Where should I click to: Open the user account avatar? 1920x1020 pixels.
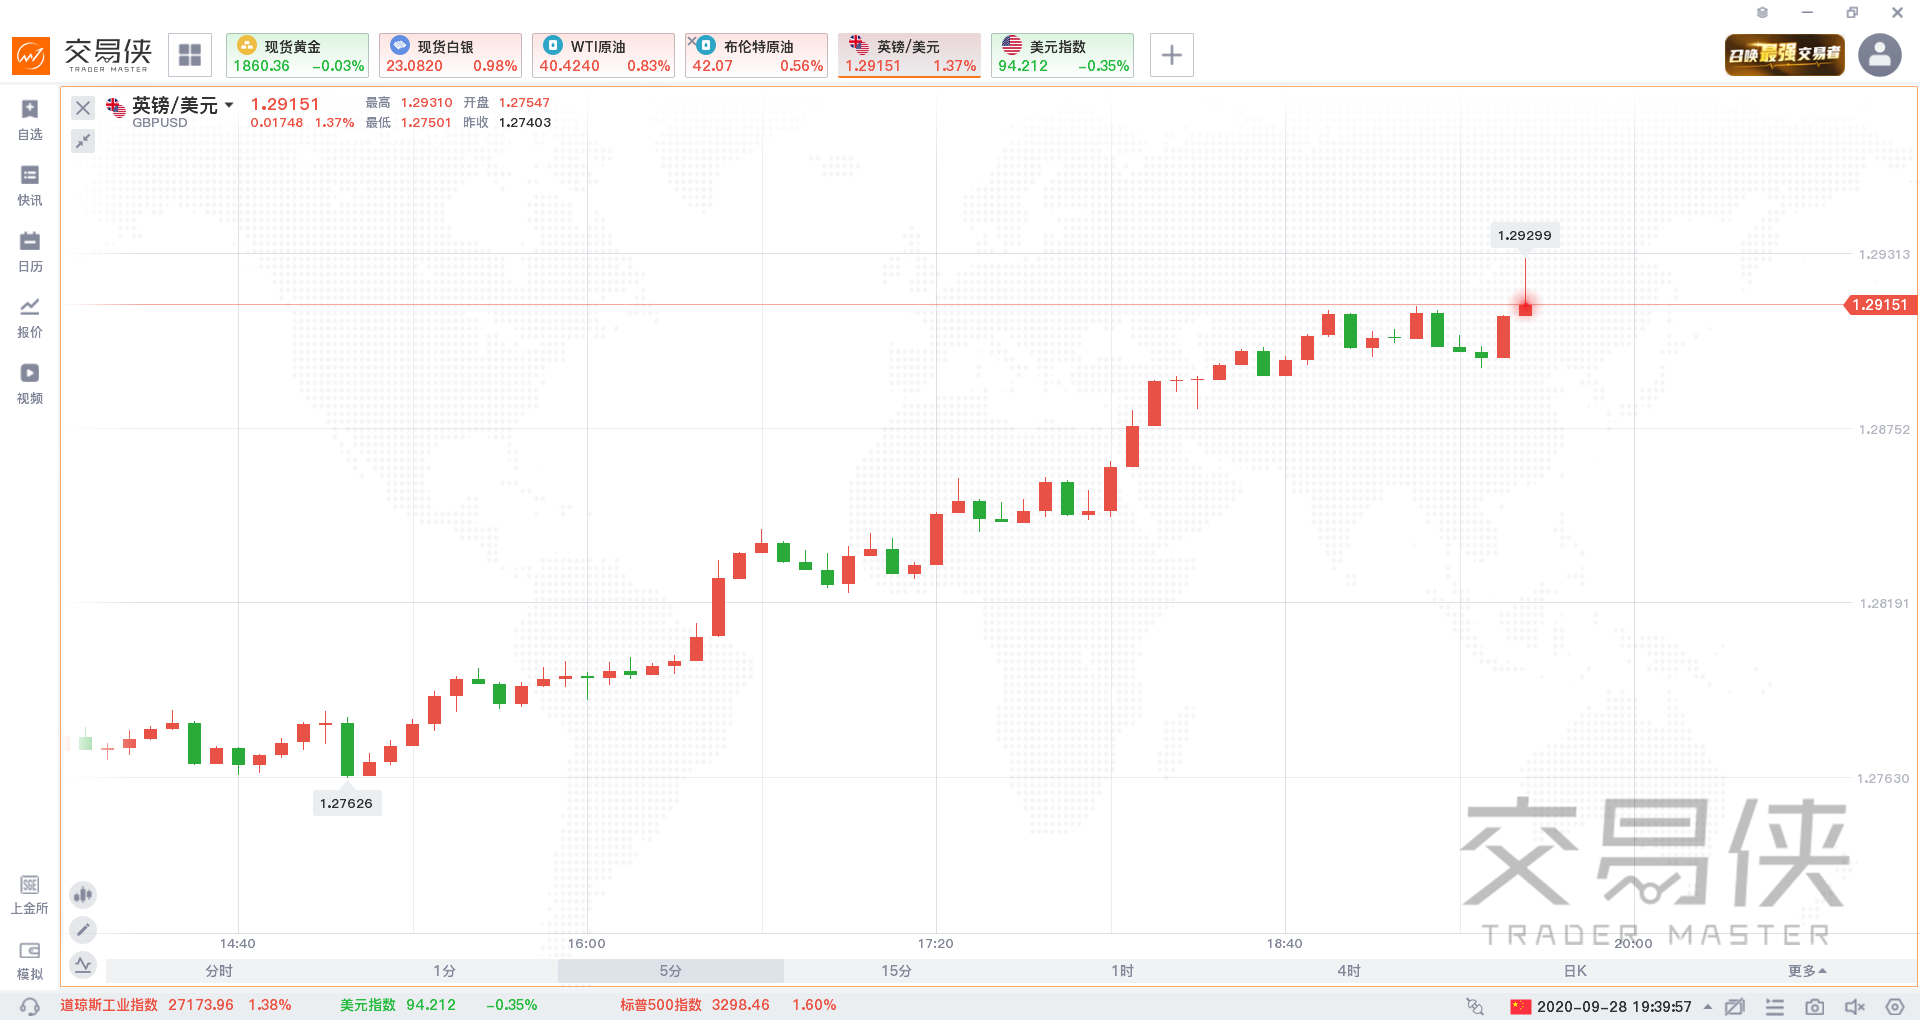tap(1880, 55)
